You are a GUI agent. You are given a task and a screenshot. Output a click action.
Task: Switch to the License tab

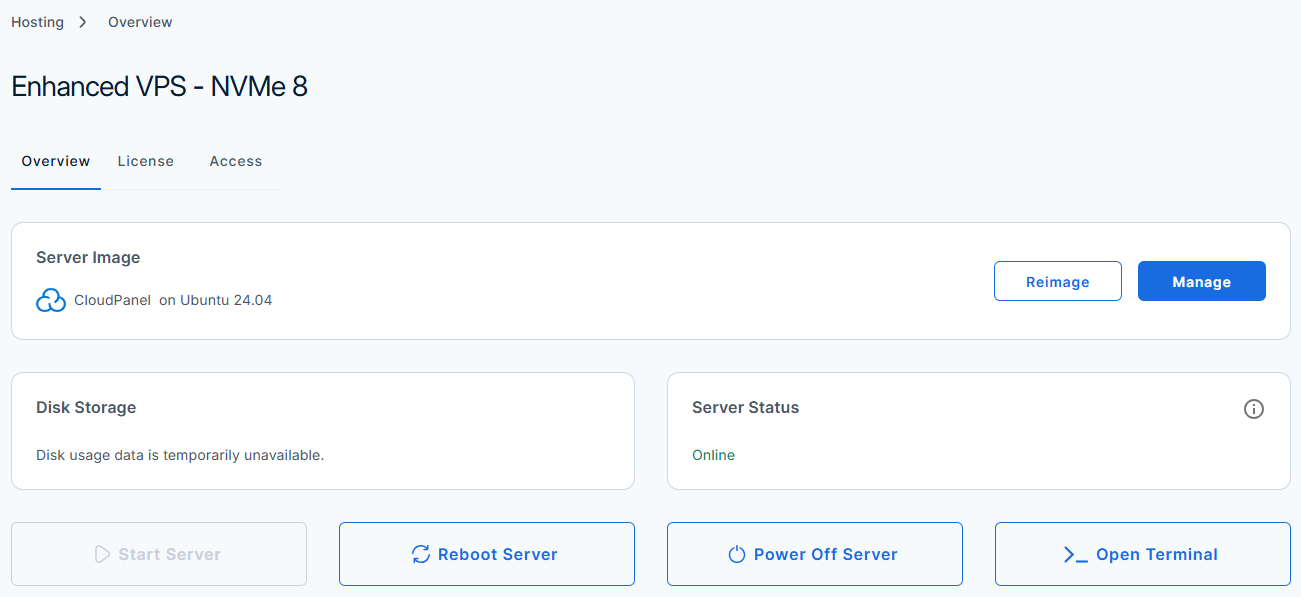tap(146, 161)
